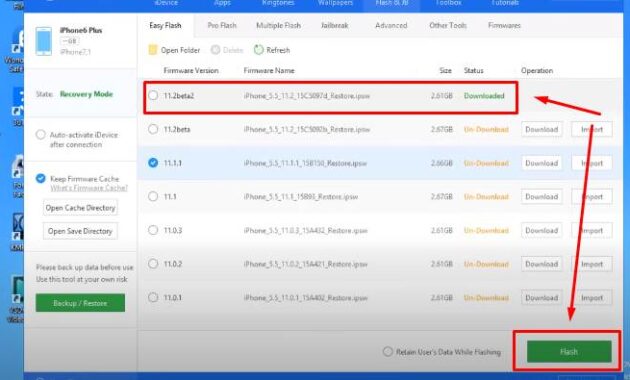
Task: Click the Recovery Mode state text
Action: [86, 94]
